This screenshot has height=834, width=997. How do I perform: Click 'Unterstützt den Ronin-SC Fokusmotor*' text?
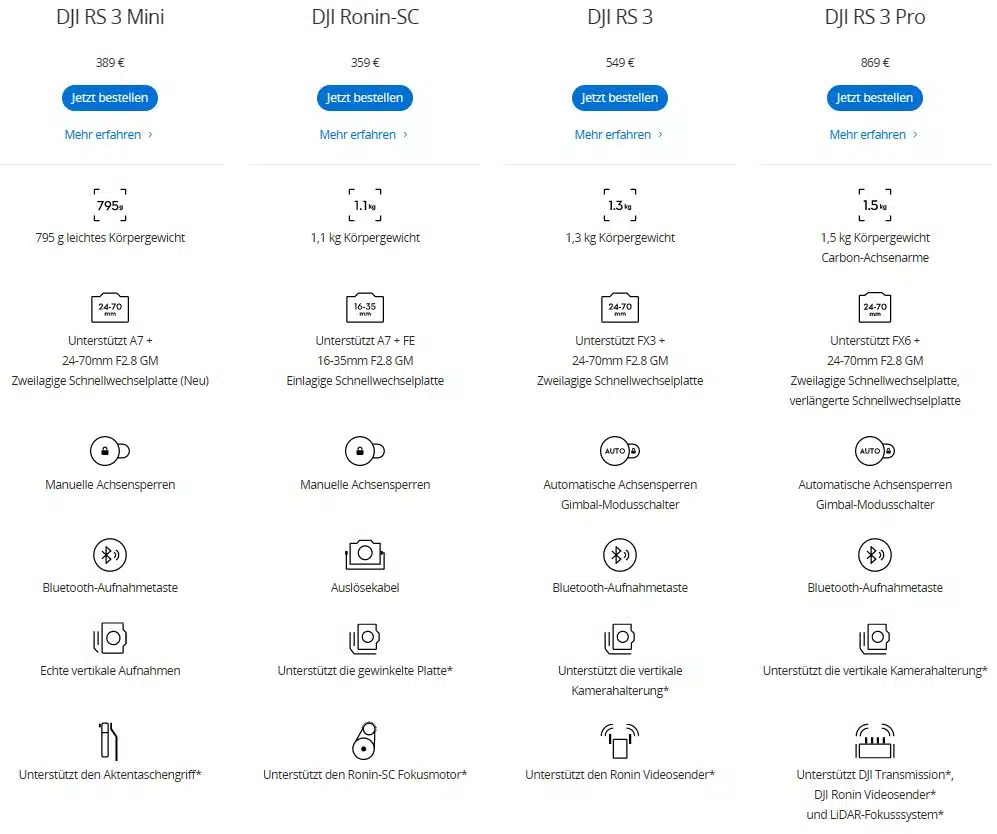[x=365, y=775]
